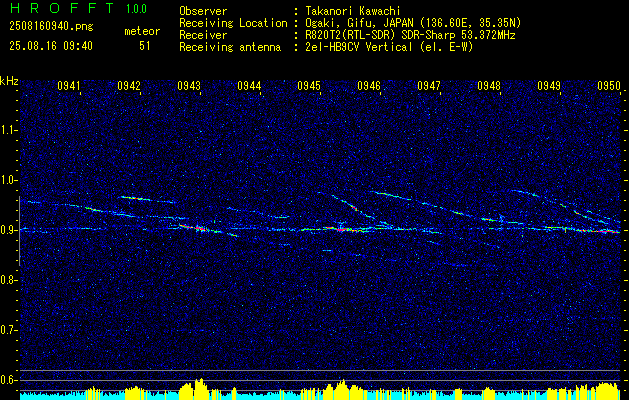
Task: Click the 0943 time marker
Action: pos(189,85)
